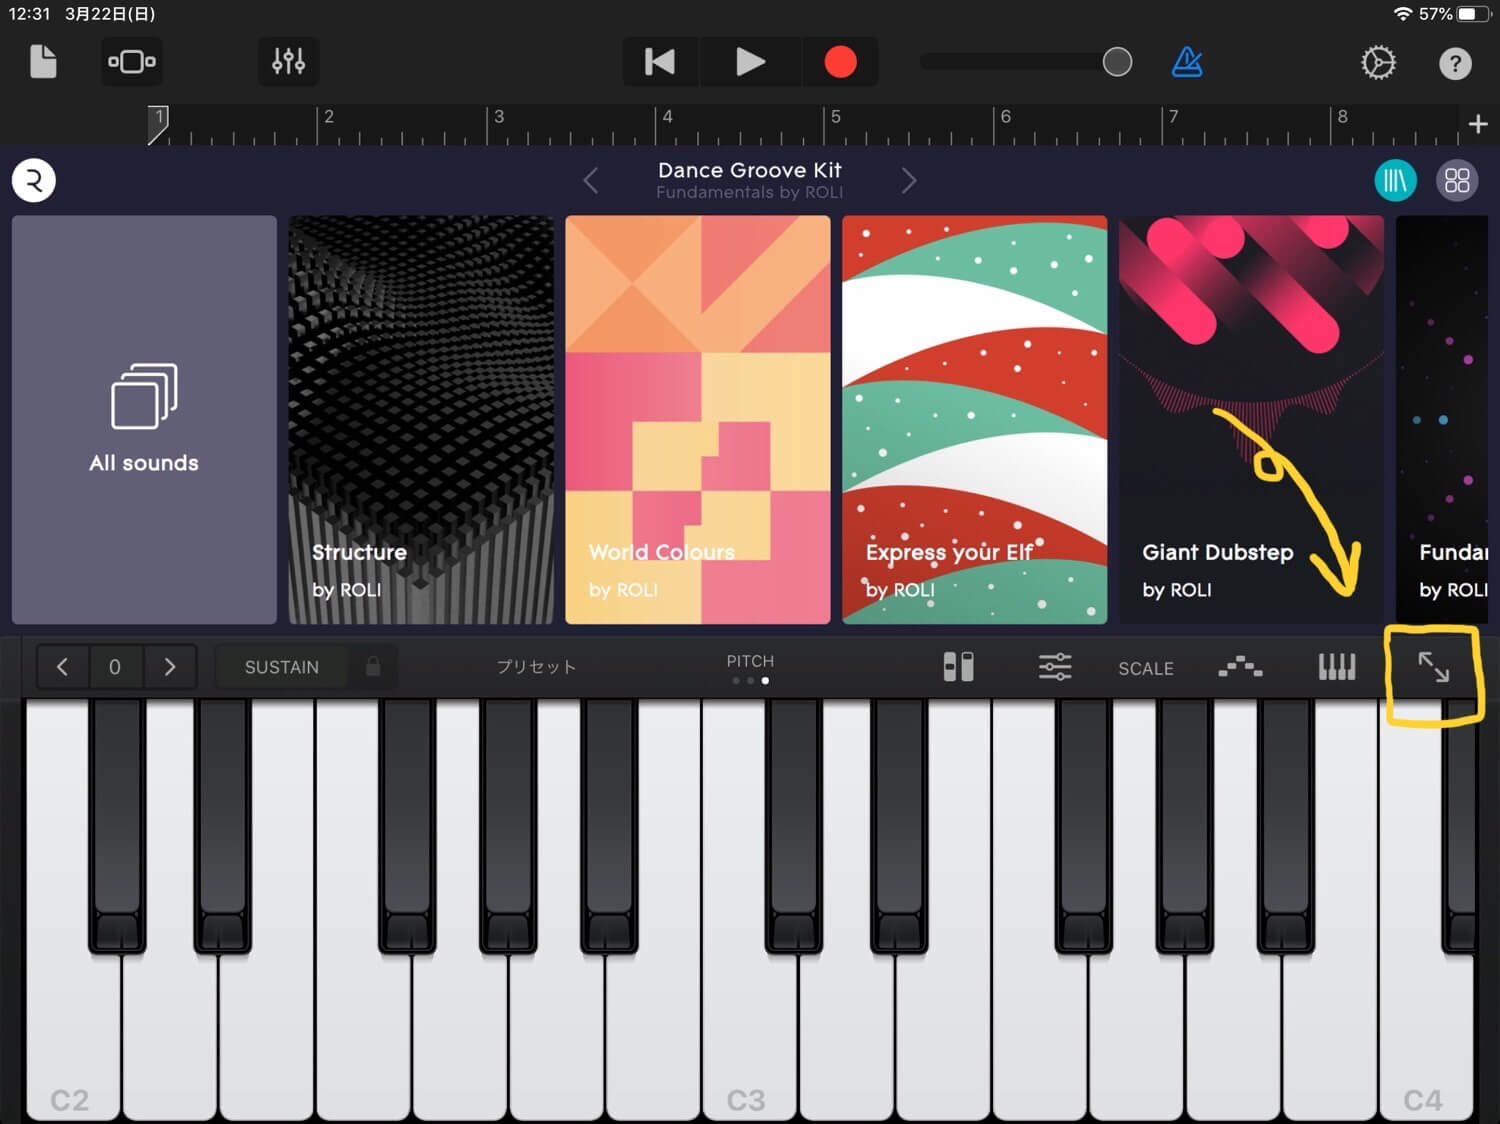
Task: Open the keyboard layout icon
Action: 1337,667
